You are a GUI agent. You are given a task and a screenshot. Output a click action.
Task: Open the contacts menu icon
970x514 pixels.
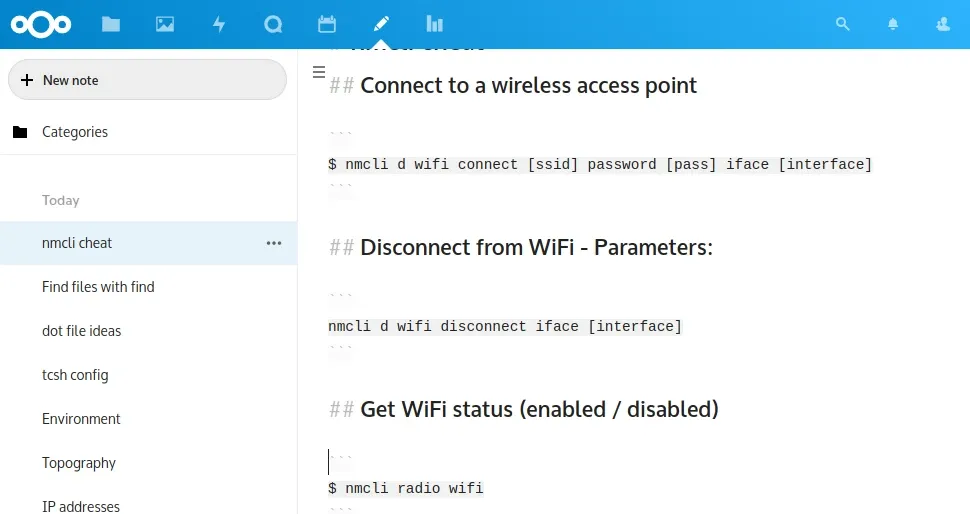(x=942, y=24)
